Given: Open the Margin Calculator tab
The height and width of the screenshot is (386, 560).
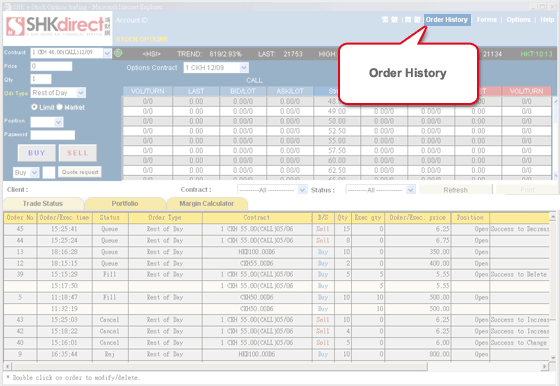Looking at the screenshot, I should click(207, 204).
